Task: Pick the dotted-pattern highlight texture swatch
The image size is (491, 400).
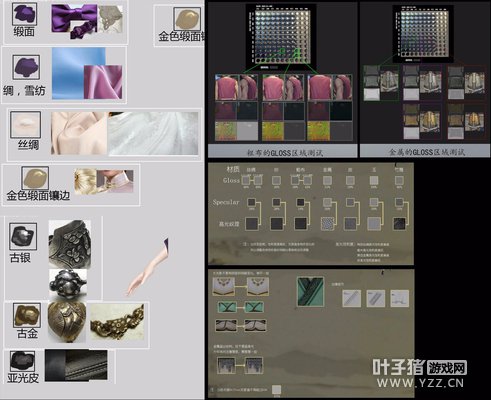Action: coord(327,224)
